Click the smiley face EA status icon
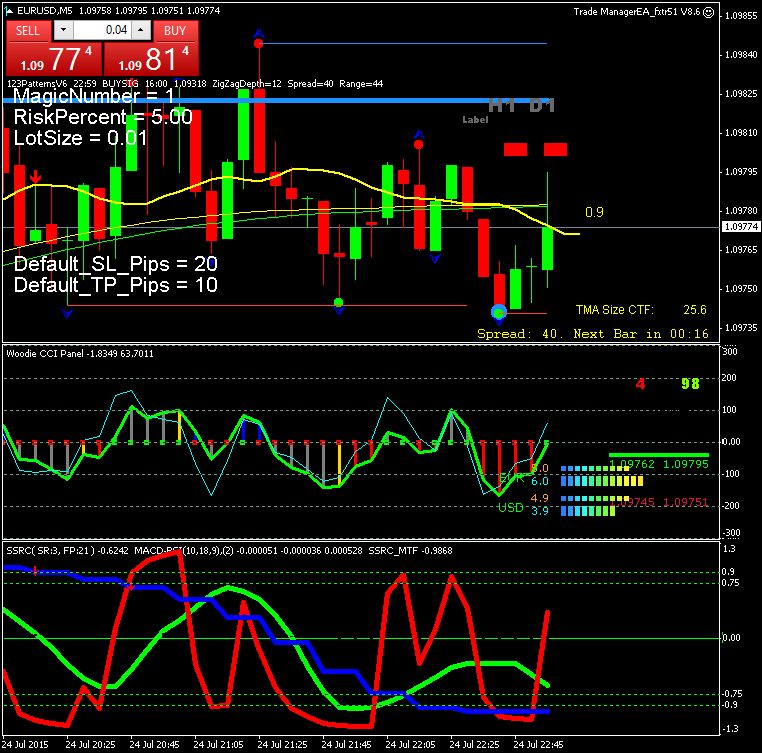The image size is (762, 753). [x=709, y=12]
